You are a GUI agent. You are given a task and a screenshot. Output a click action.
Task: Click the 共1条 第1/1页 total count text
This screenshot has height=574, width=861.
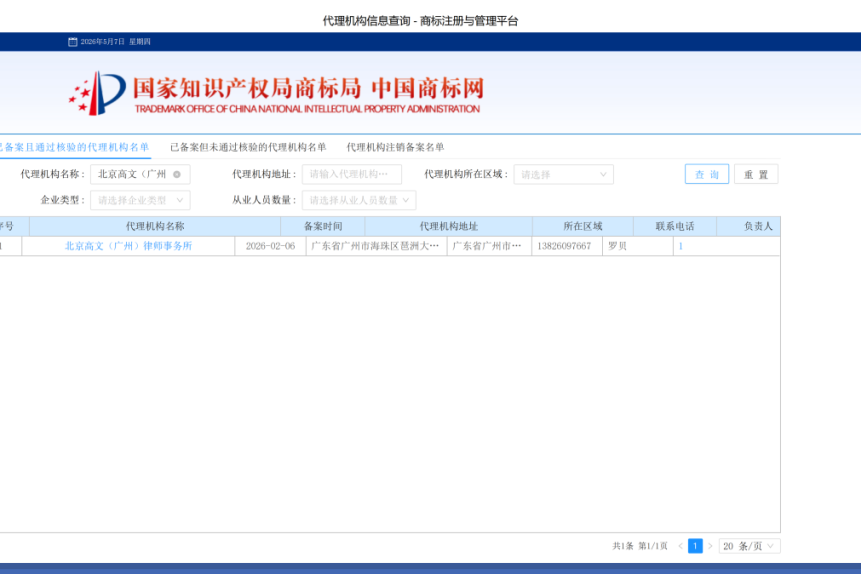point(640,546)
